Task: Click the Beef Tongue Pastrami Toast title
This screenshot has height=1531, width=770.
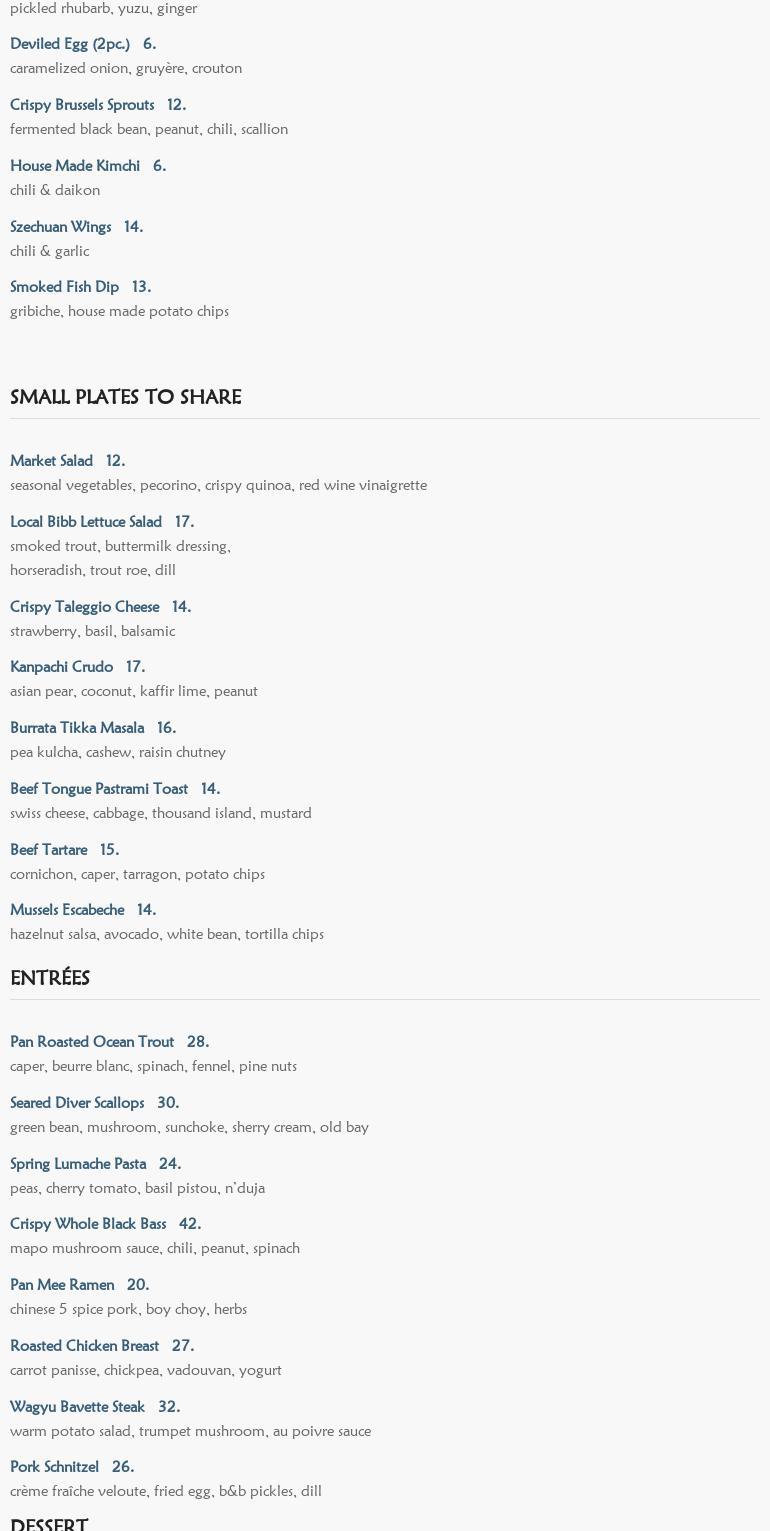Action: (x=99, y=789)
